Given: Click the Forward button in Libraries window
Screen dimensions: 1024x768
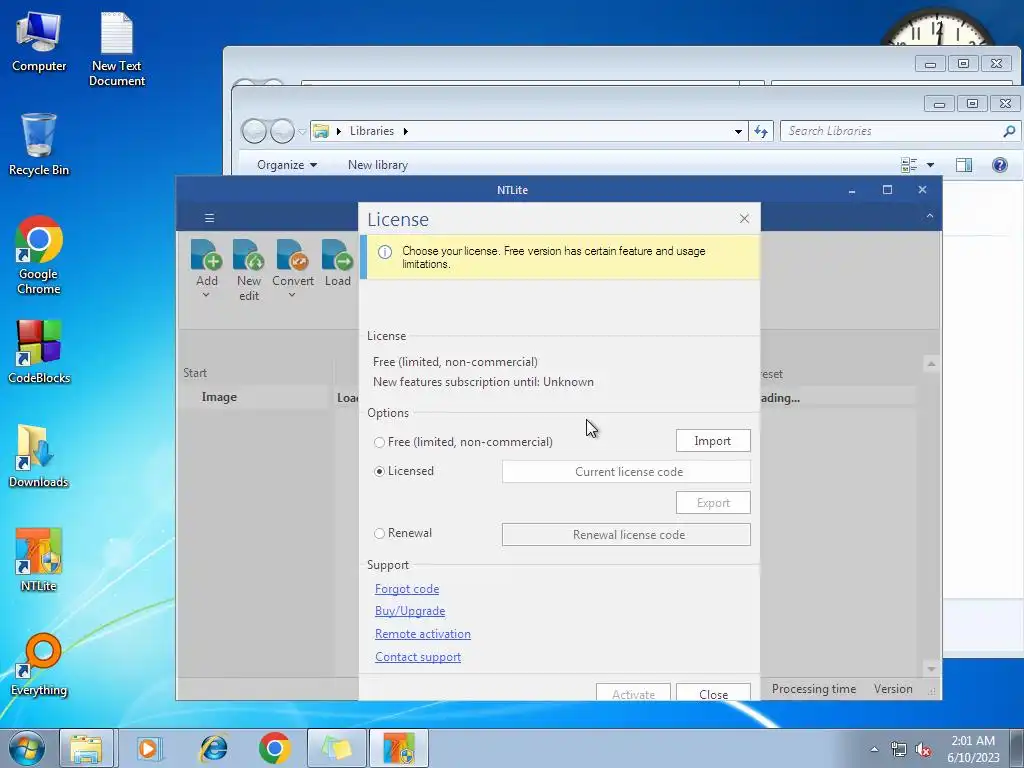Looking at the screenshot, I should (282, 131).
